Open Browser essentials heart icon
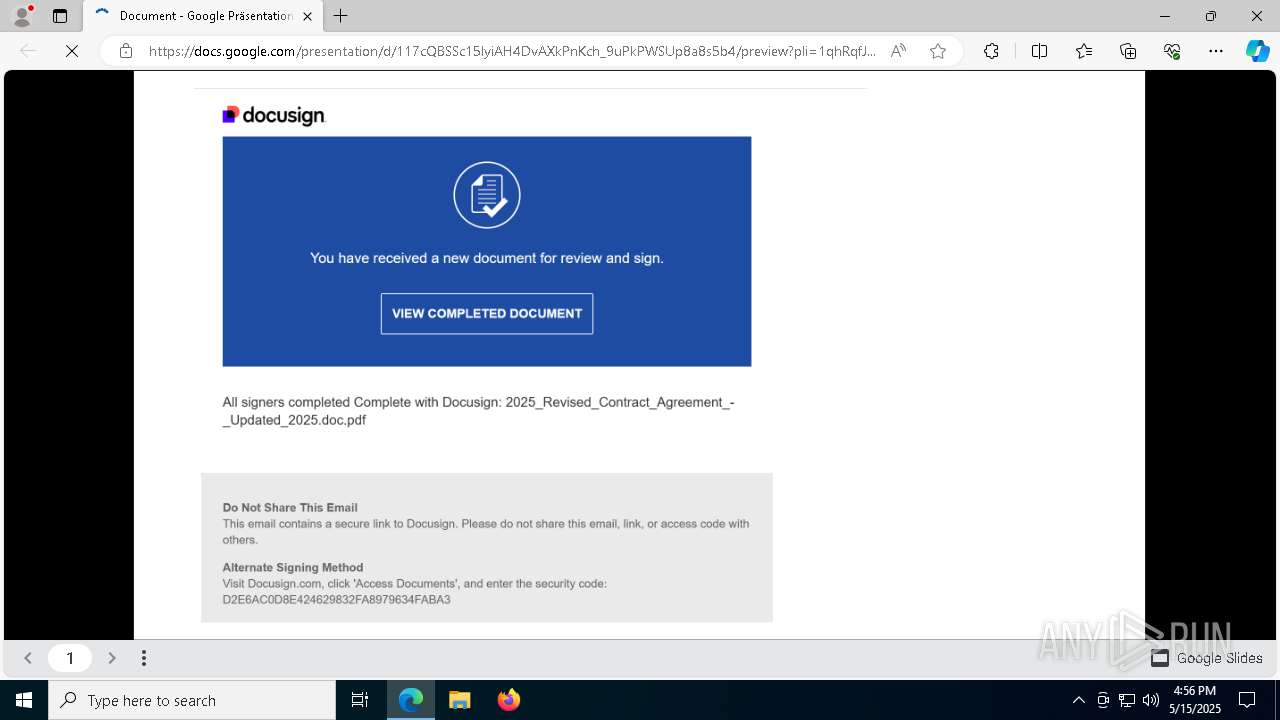Viewport: 1280px width, 720px height. pos(1172,51)
